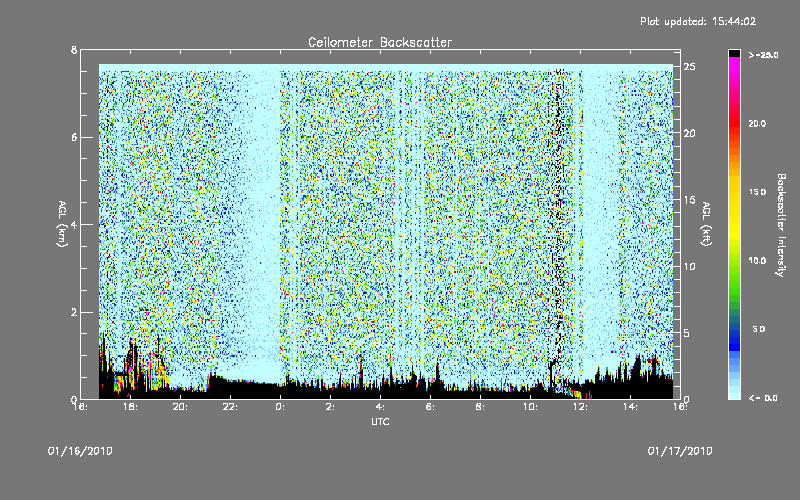Click the 25 tick on the kft axis
This screenshot has height=500, width=800.
tap(690, 67)
